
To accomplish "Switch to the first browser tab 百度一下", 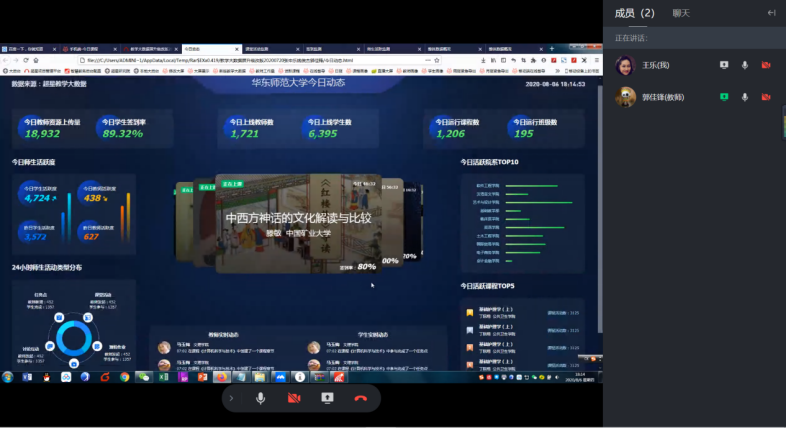I will tap(29, 49).
